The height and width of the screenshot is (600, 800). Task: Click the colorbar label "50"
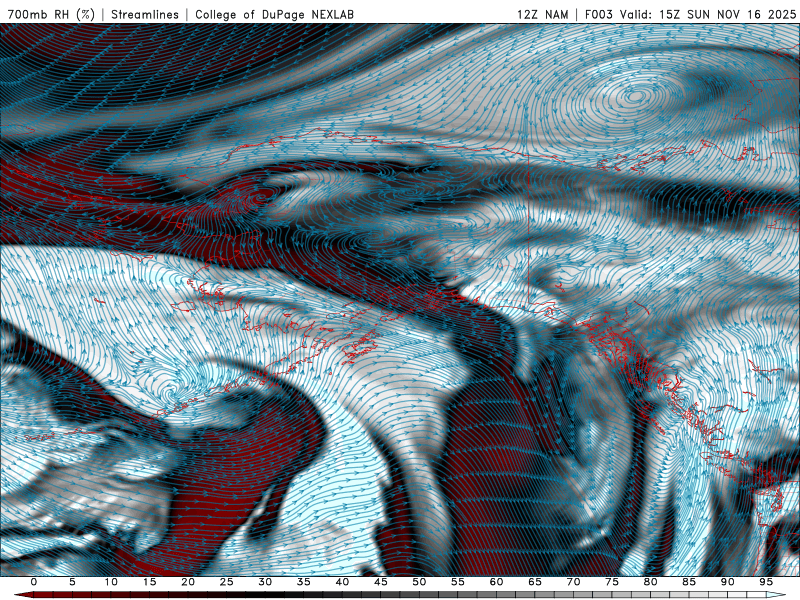pos(419,582)
